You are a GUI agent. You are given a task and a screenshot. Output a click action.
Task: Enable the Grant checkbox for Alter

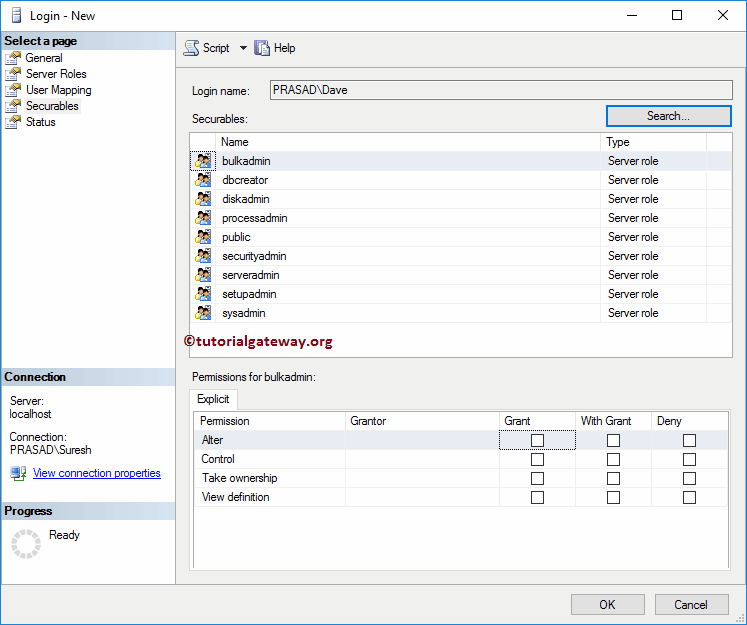[537, 440]
